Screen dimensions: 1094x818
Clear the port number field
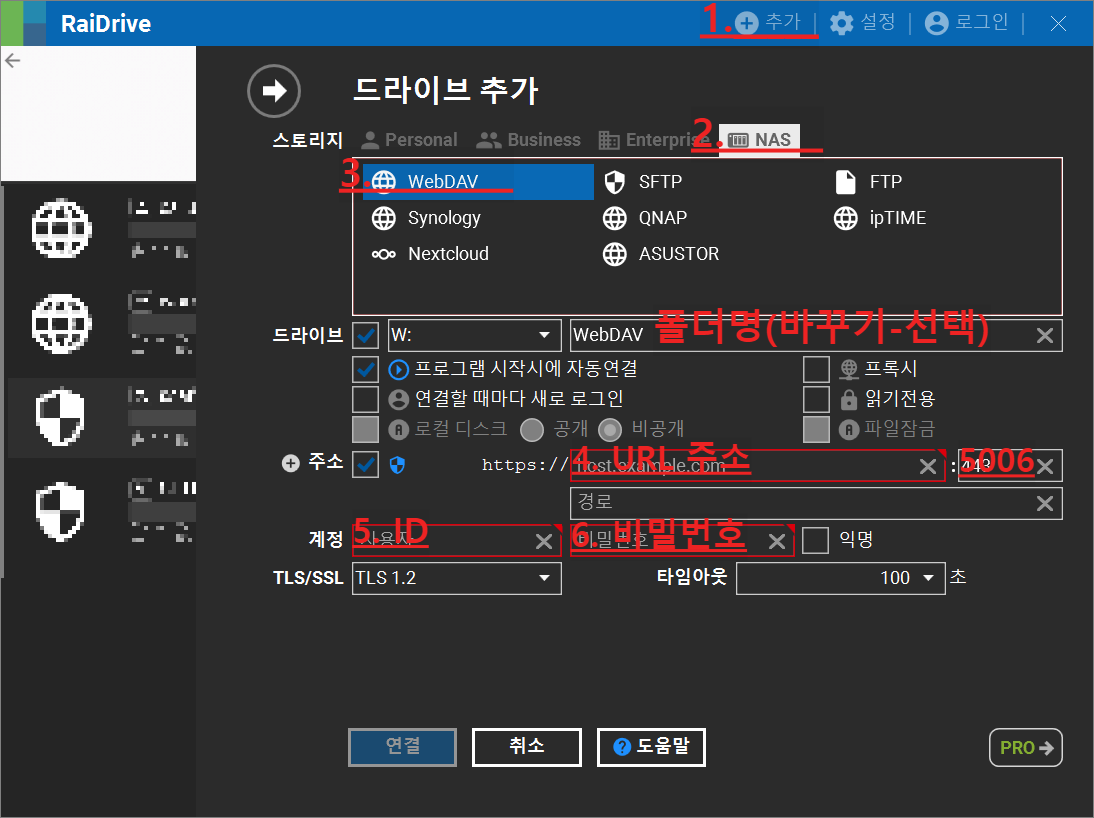coord(1045,466)
